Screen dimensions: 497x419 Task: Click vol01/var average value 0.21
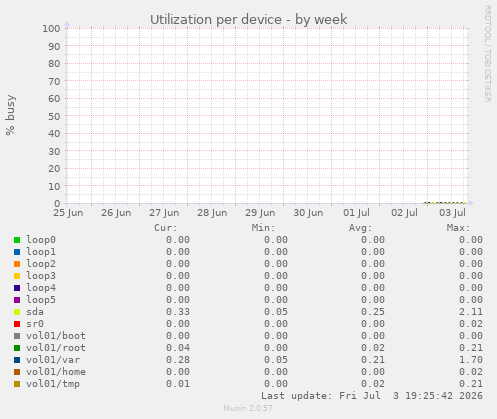pos(373,360)
